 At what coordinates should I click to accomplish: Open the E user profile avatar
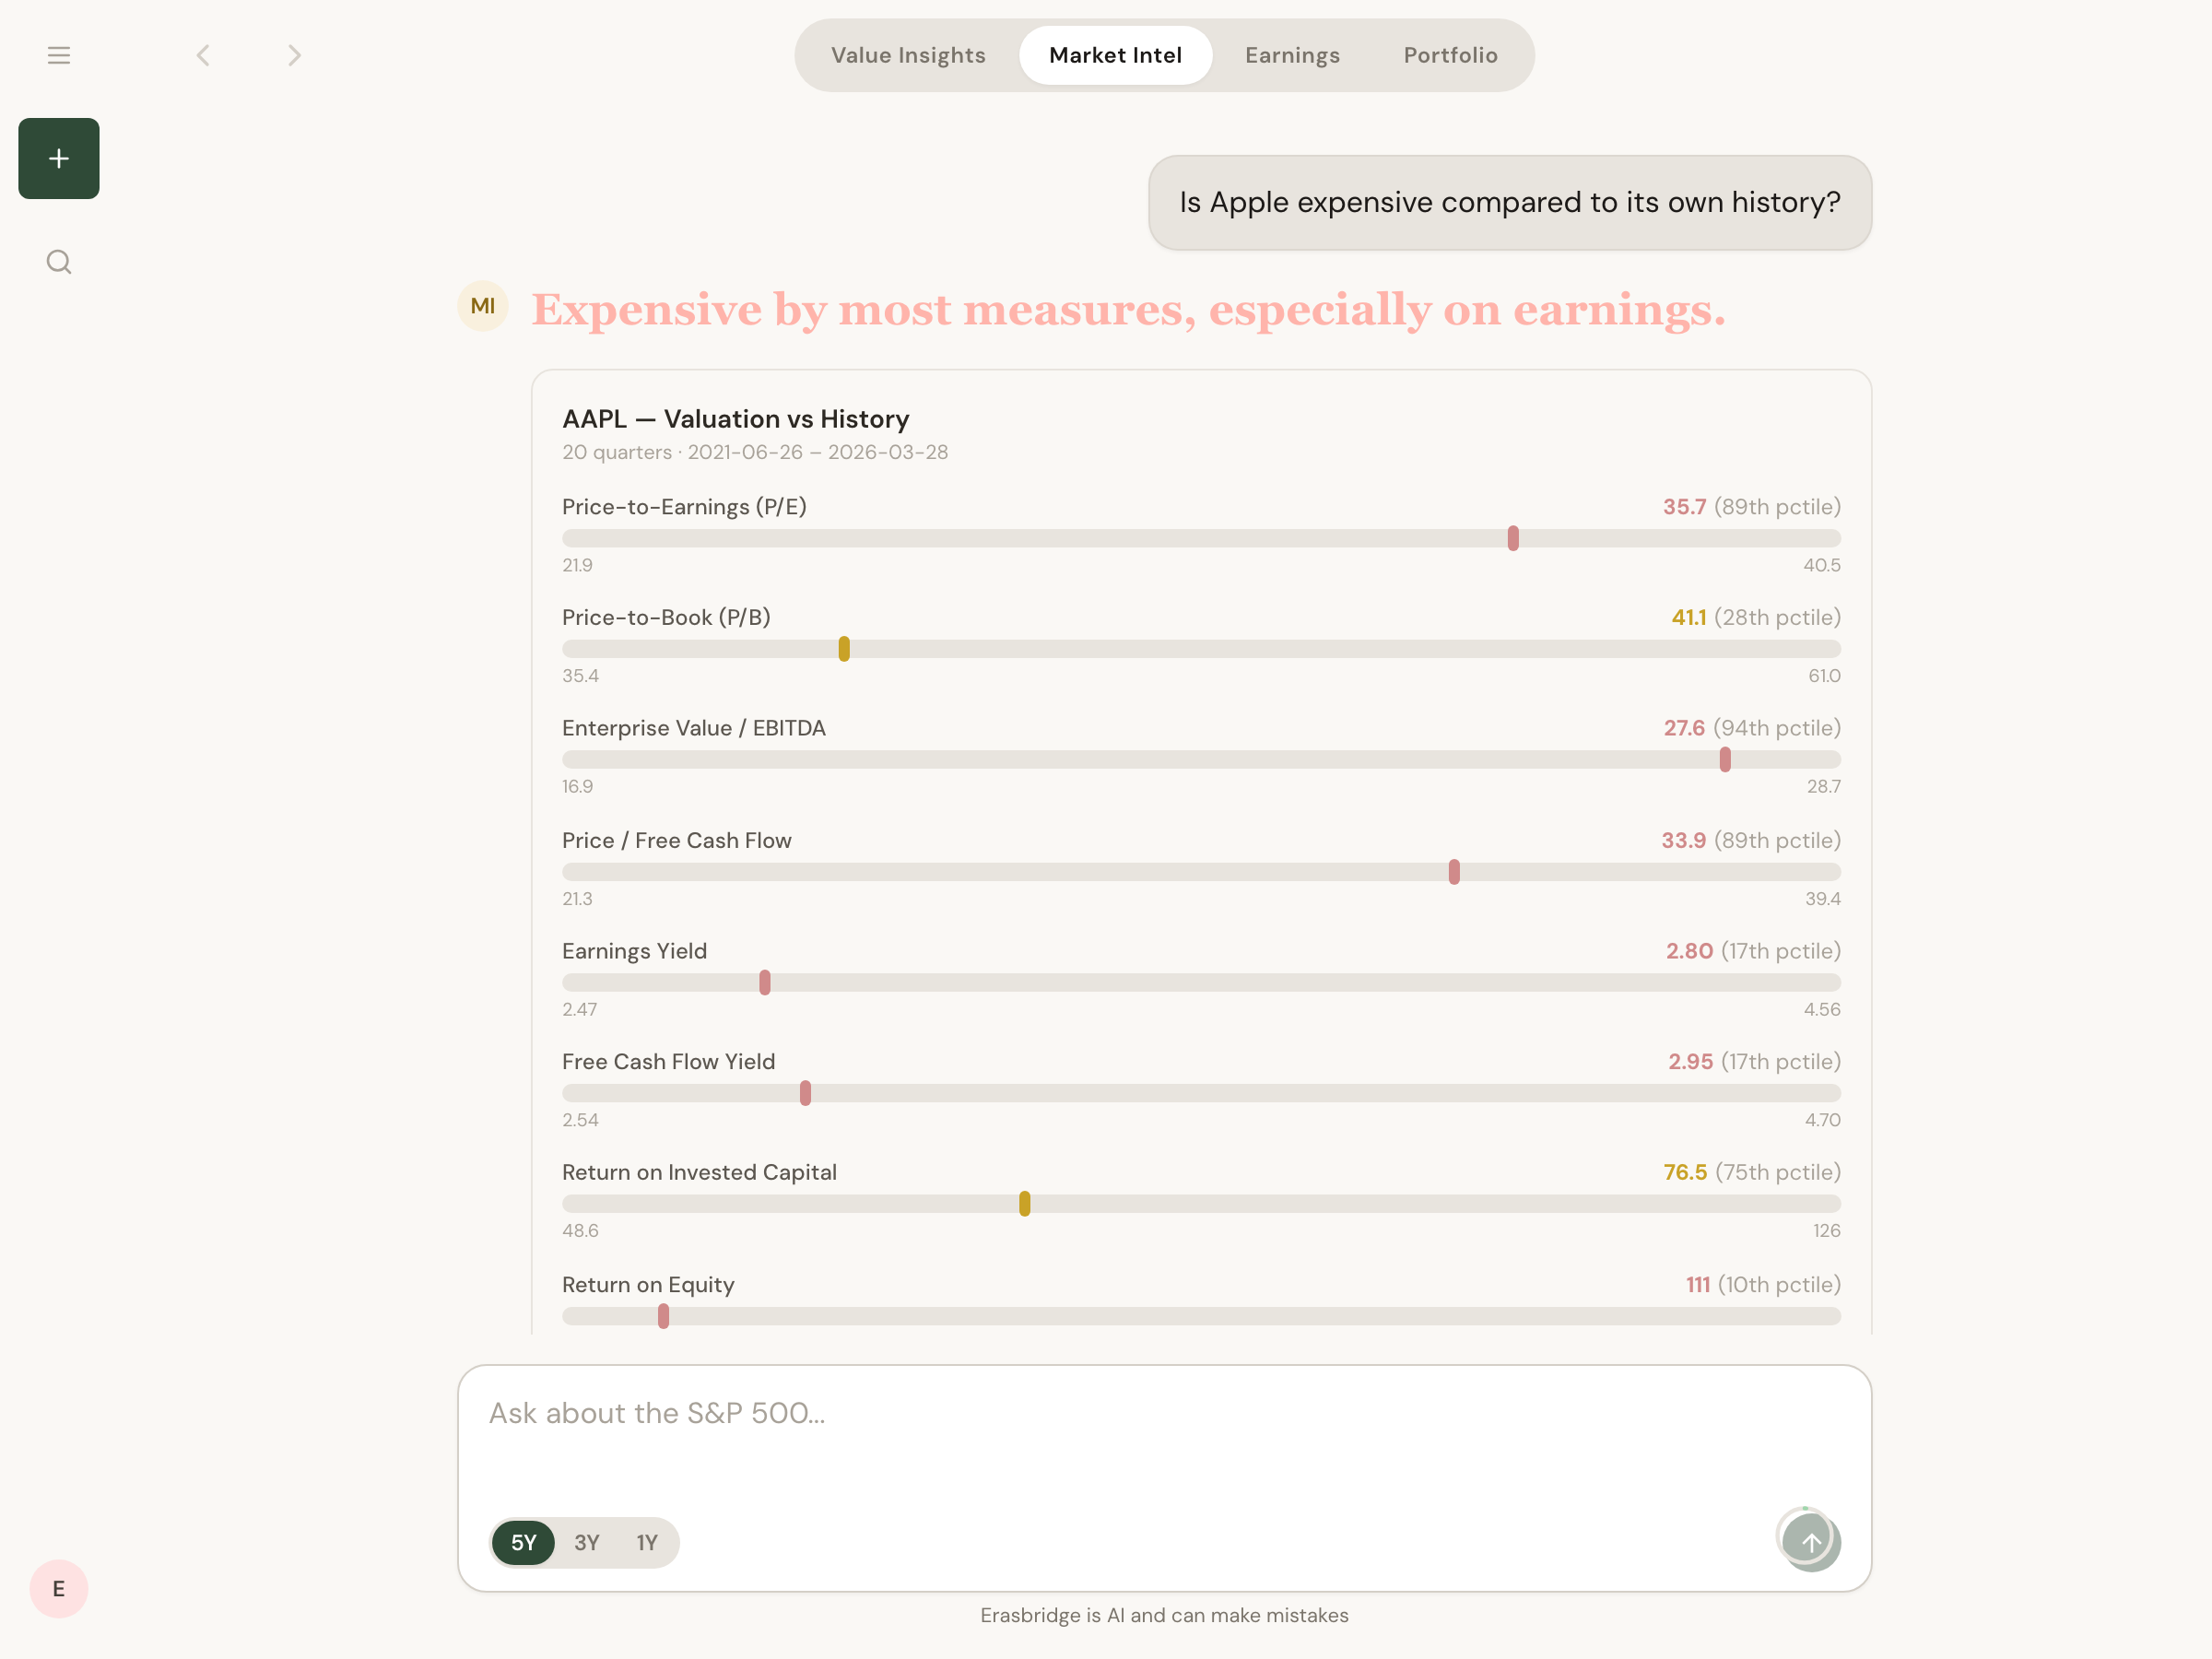point(59,1589)
